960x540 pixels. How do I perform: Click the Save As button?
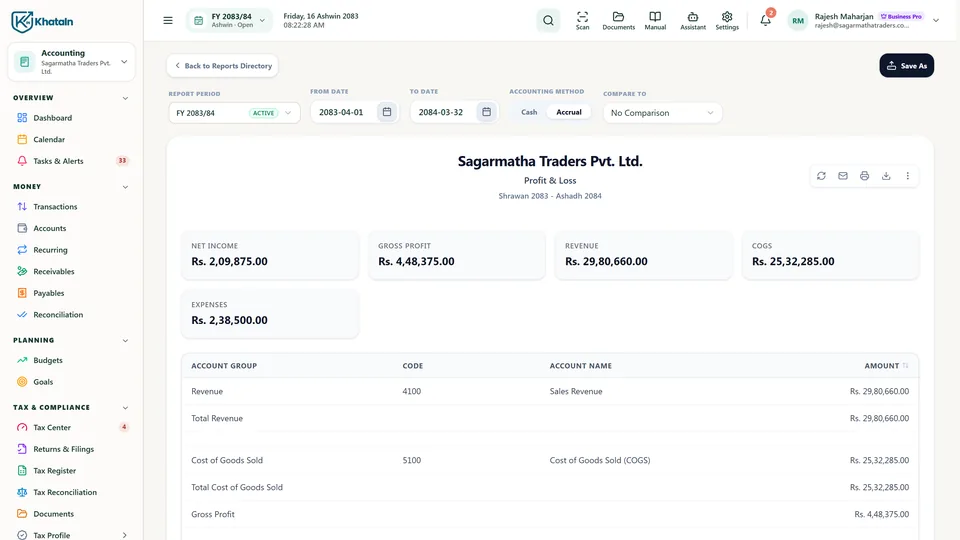coord(907,66)
